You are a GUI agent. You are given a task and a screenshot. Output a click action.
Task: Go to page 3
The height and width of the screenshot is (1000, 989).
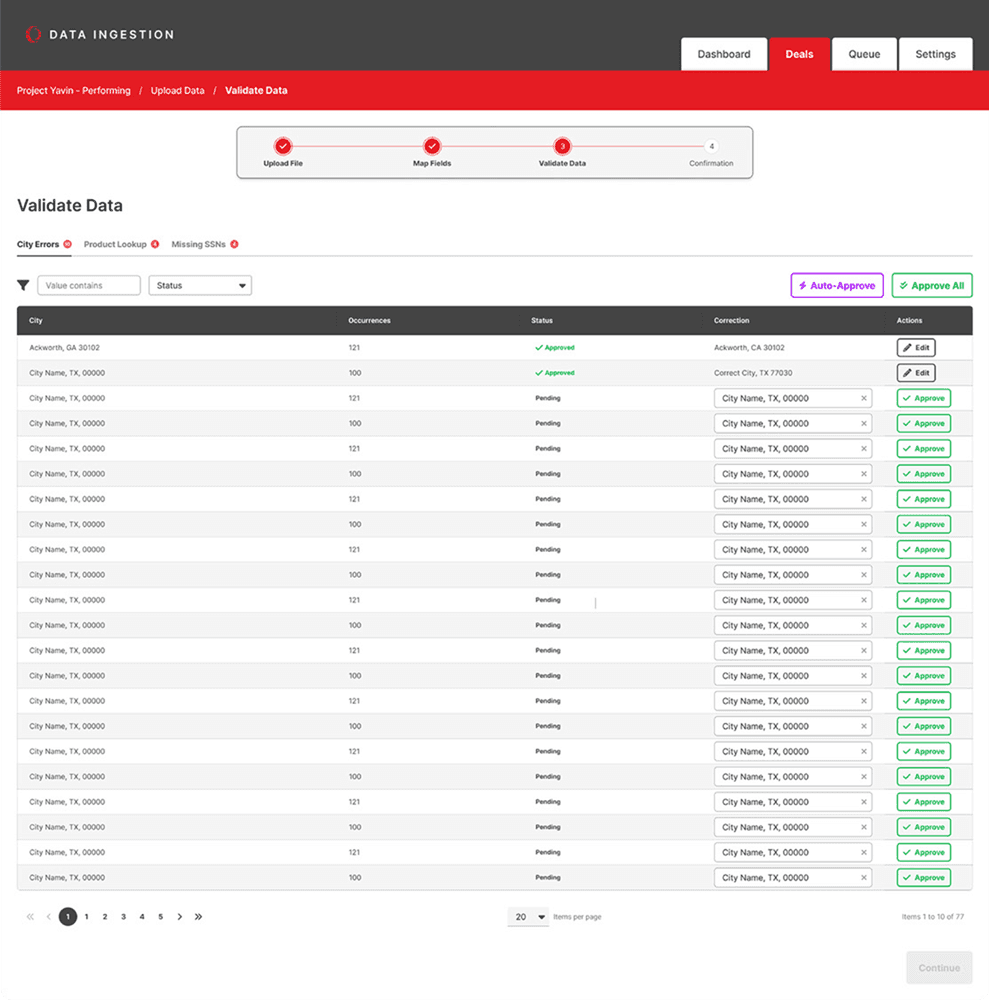[x=123, y=916]
